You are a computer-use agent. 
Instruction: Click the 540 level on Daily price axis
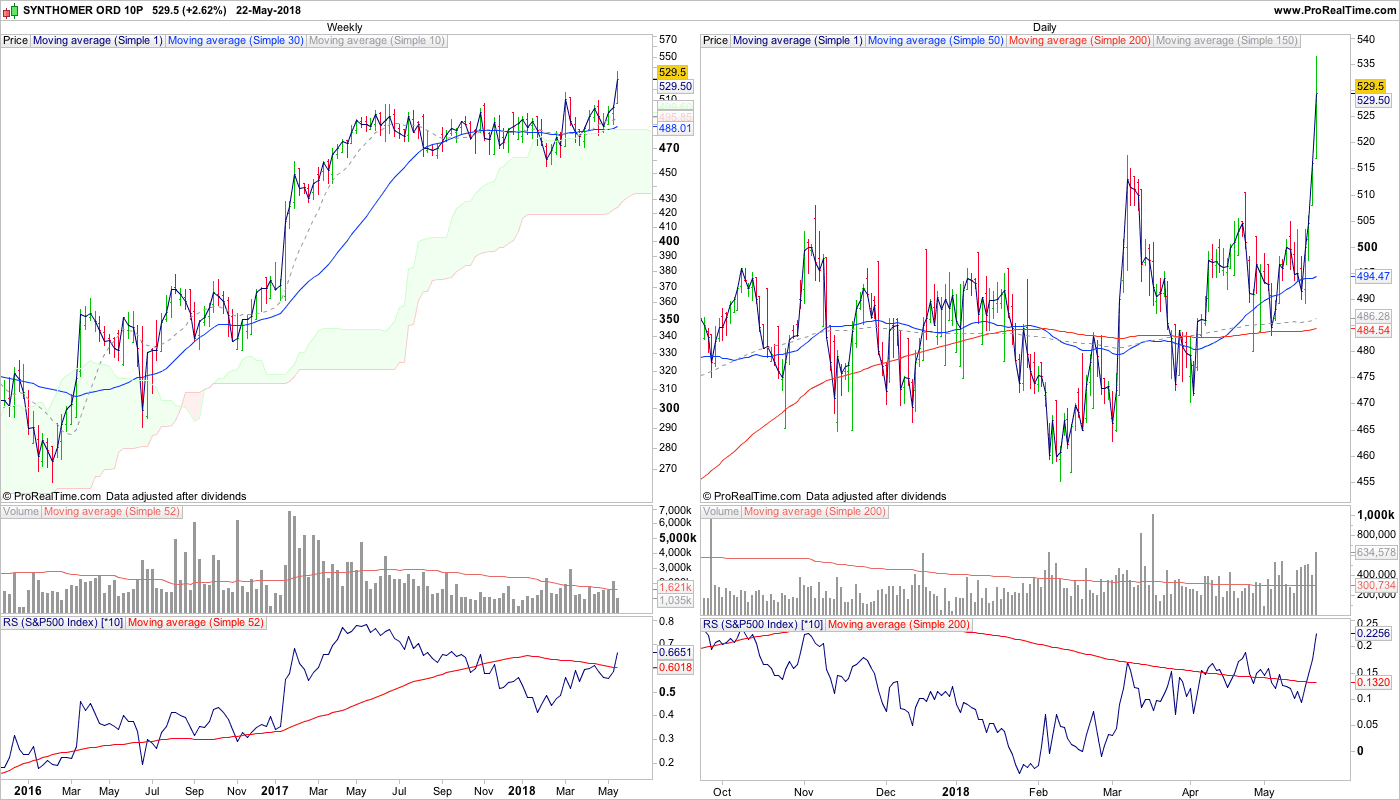[x=1368, y=39]
